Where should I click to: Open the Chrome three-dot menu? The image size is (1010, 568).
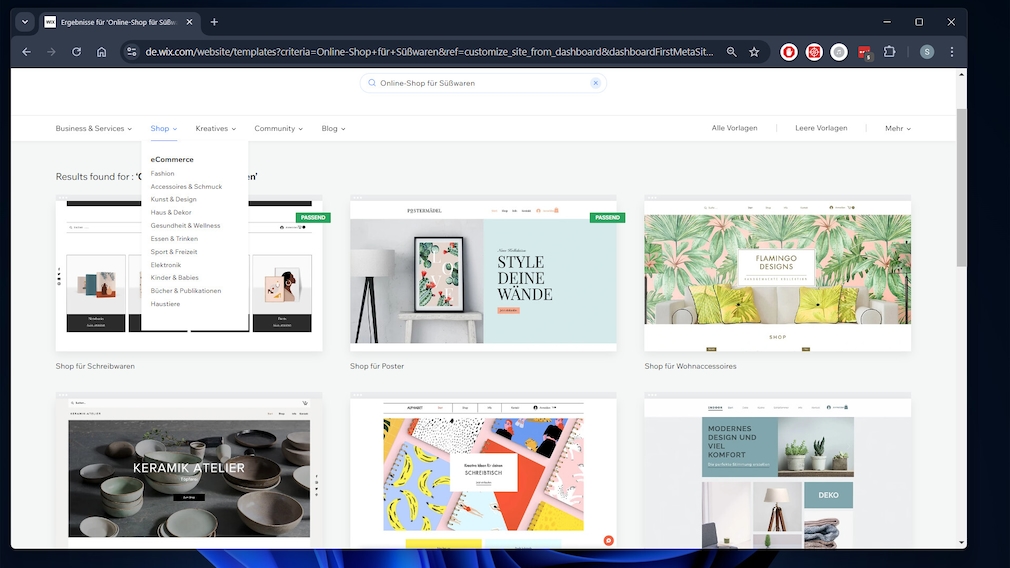tap(951, 52)
